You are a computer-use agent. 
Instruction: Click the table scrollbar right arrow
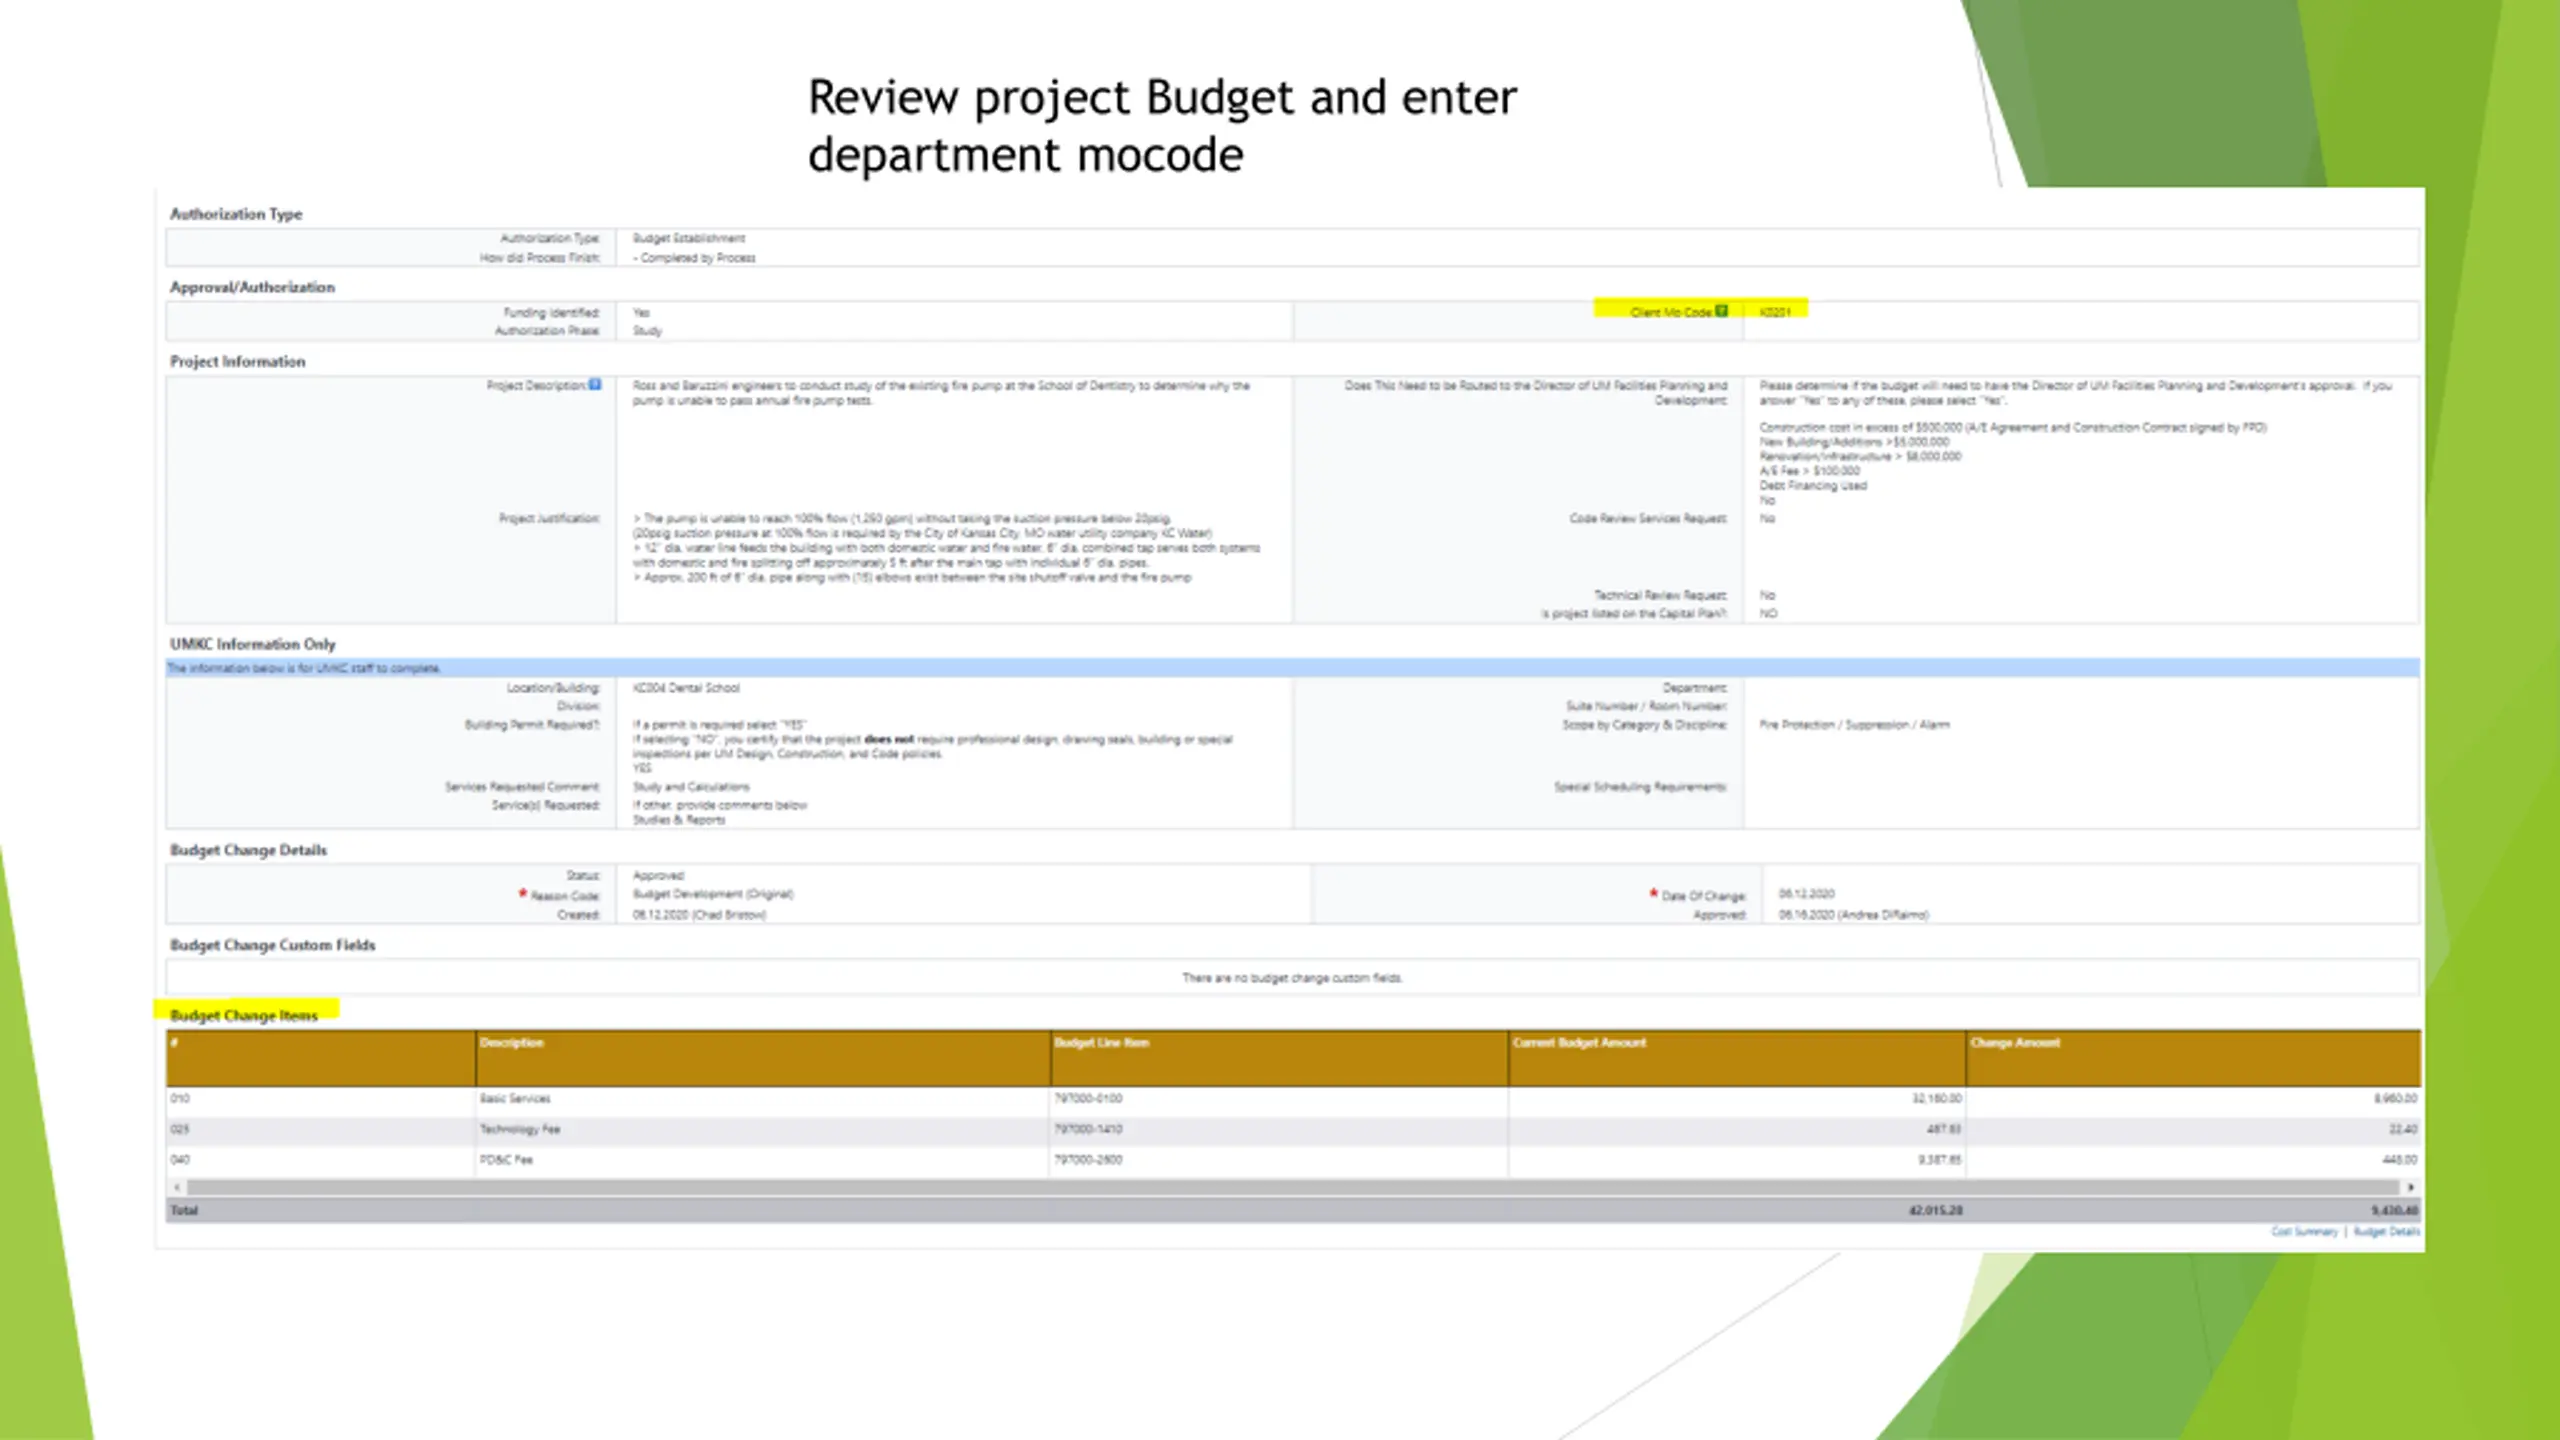2410,1187
